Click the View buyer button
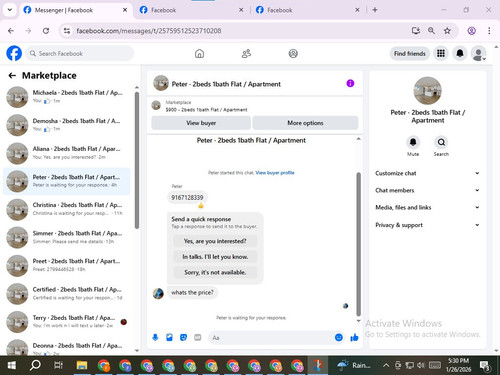 click(201, 123)
